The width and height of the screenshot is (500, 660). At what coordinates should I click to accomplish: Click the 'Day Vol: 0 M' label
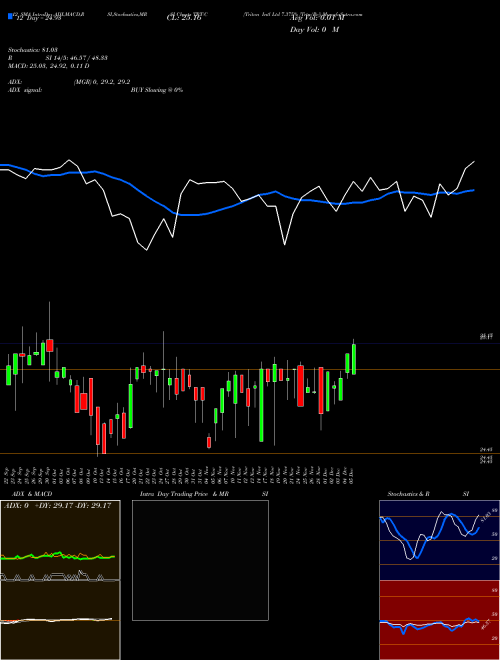314,30
